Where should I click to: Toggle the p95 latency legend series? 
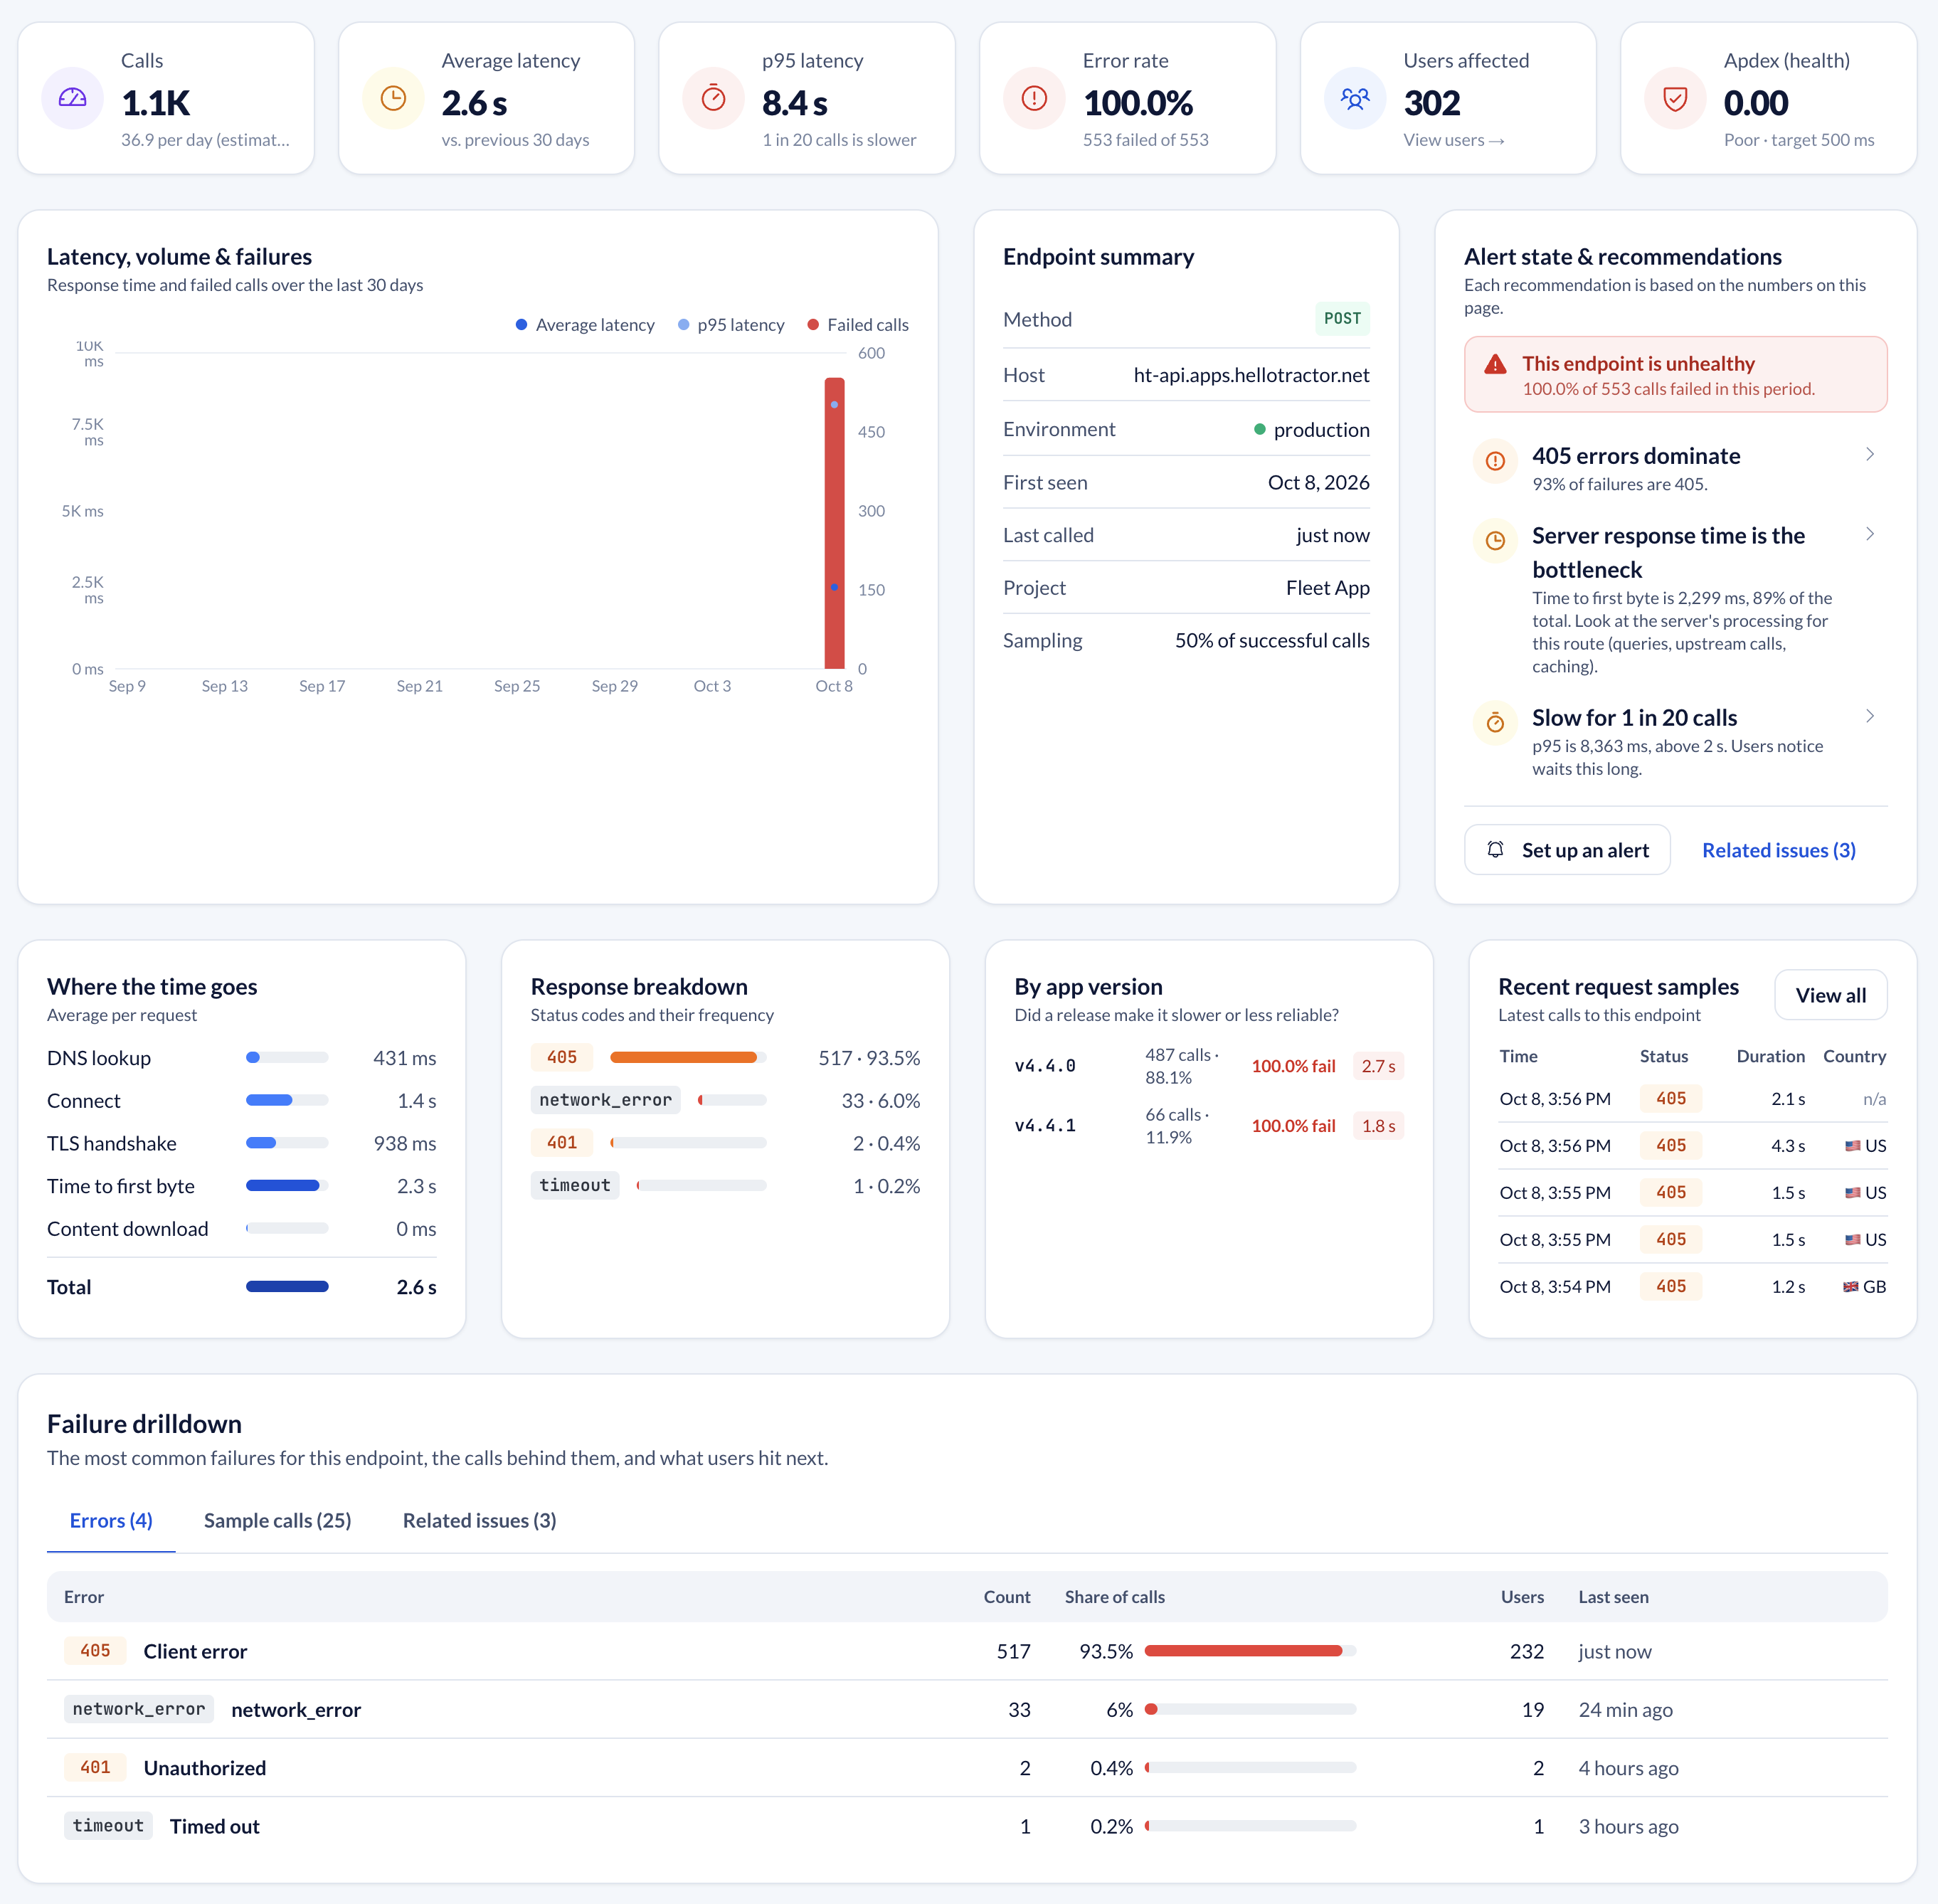click(731, 325)
